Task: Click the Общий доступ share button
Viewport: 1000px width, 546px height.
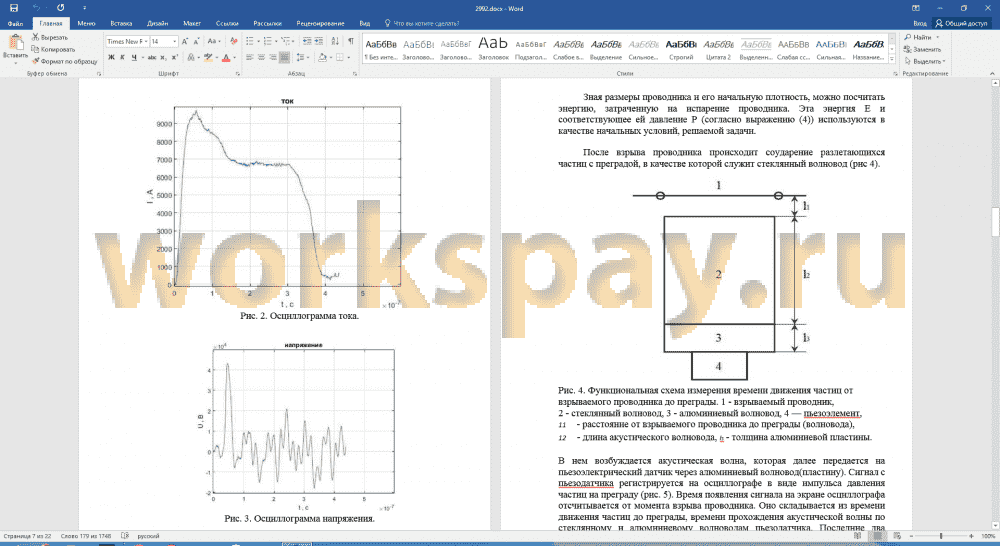Action: coord(961,24)
